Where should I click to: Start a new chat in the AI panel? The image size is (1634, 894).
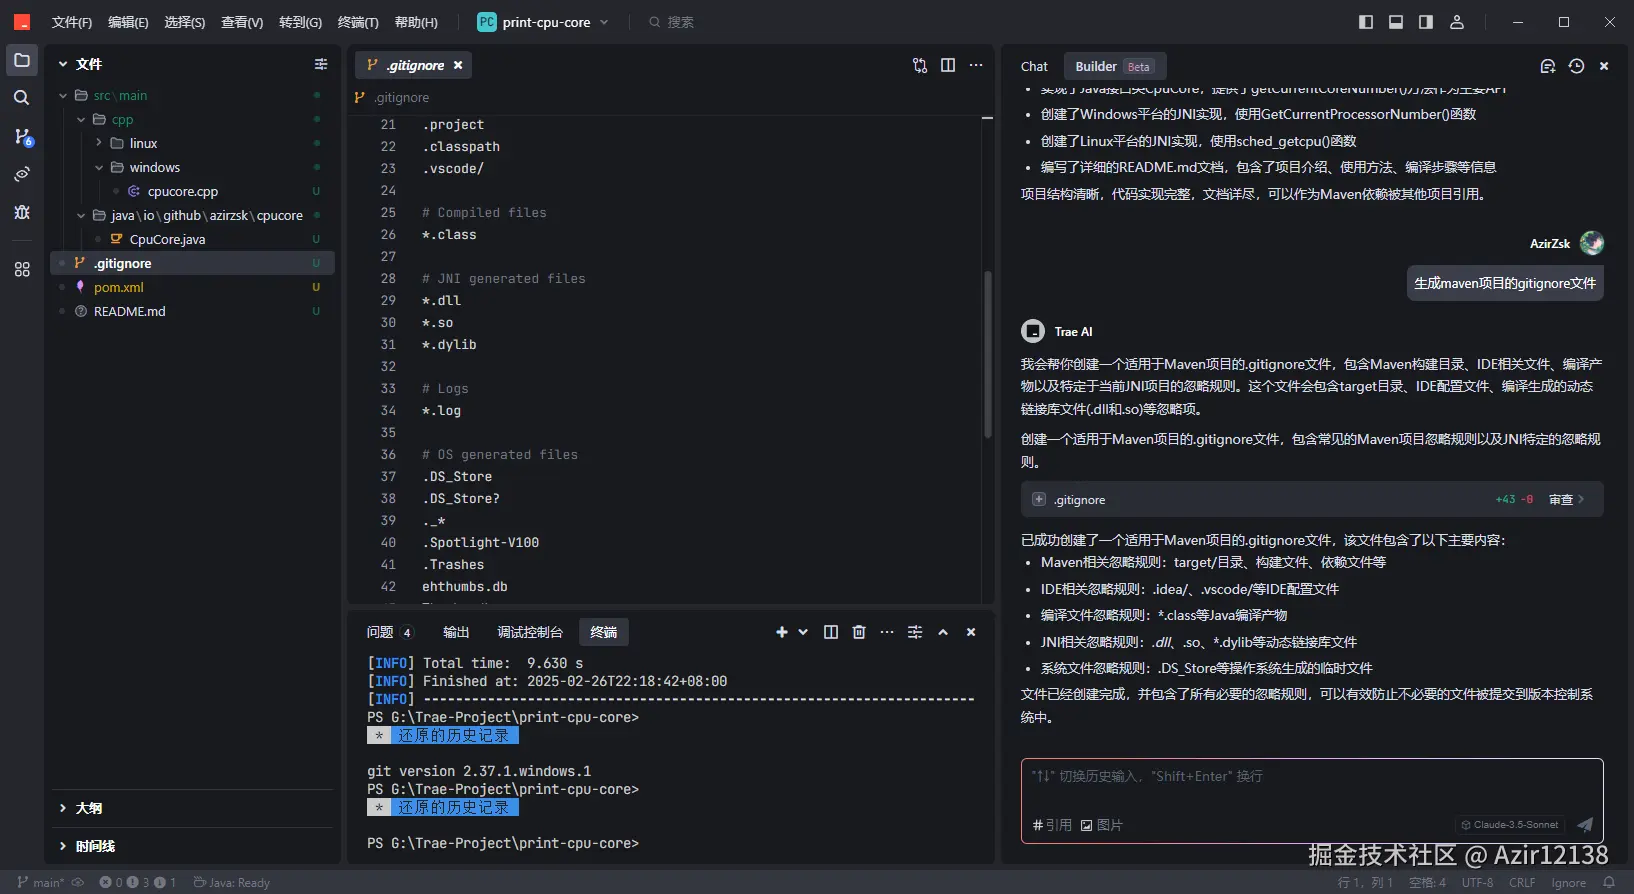1548,66
